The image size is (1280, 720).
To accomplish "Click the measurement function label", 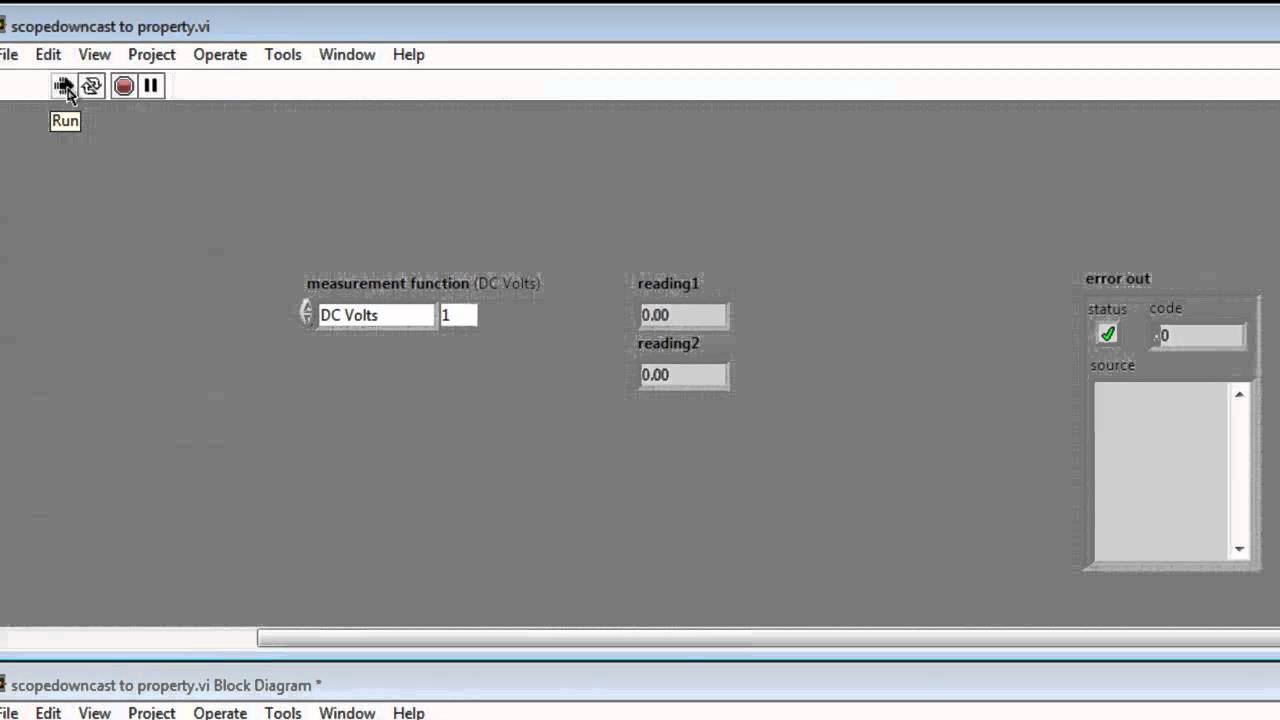I will [x=423, y=283].
